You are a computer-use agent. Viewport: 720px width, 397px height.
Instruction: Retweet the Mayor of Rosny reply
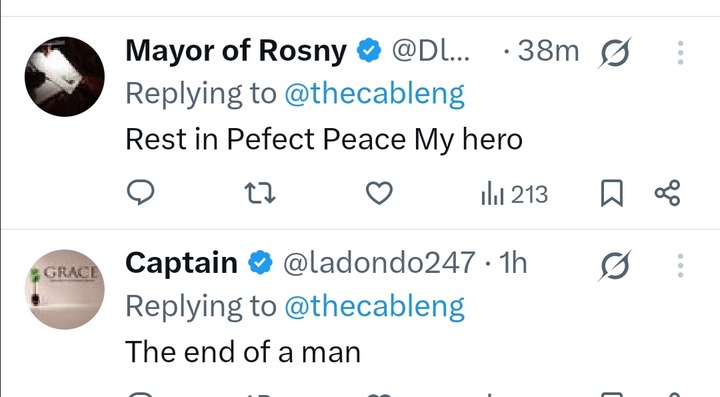tap(260, 193)
